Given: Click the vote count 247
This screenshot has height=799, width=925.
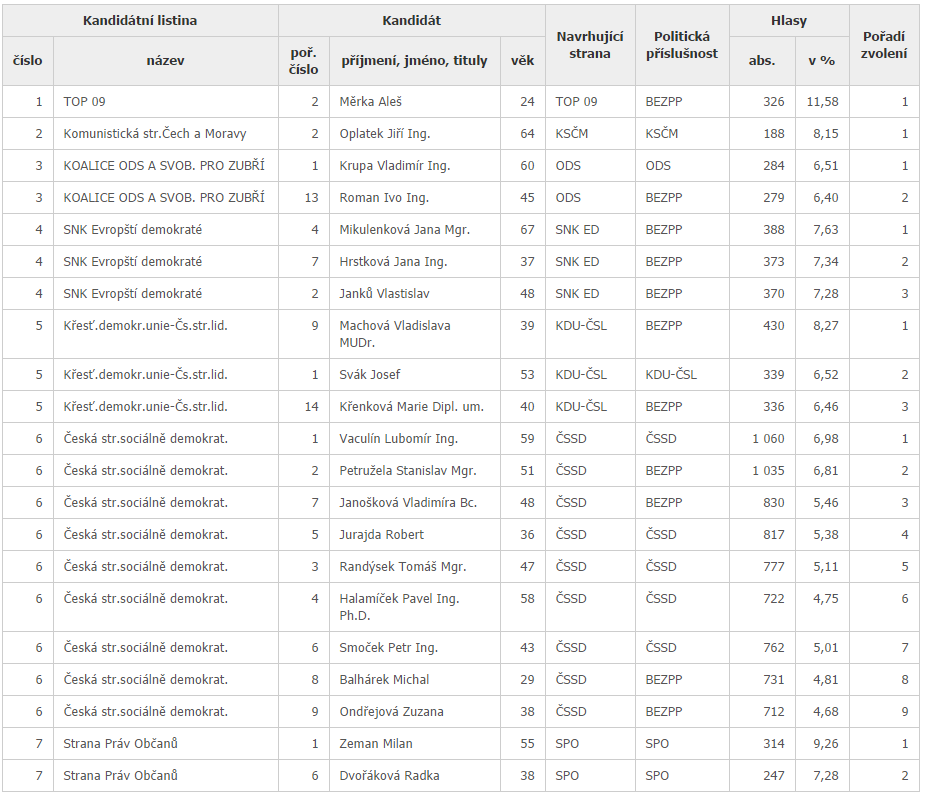Looking at the screenshot, I should click(773, 775).
